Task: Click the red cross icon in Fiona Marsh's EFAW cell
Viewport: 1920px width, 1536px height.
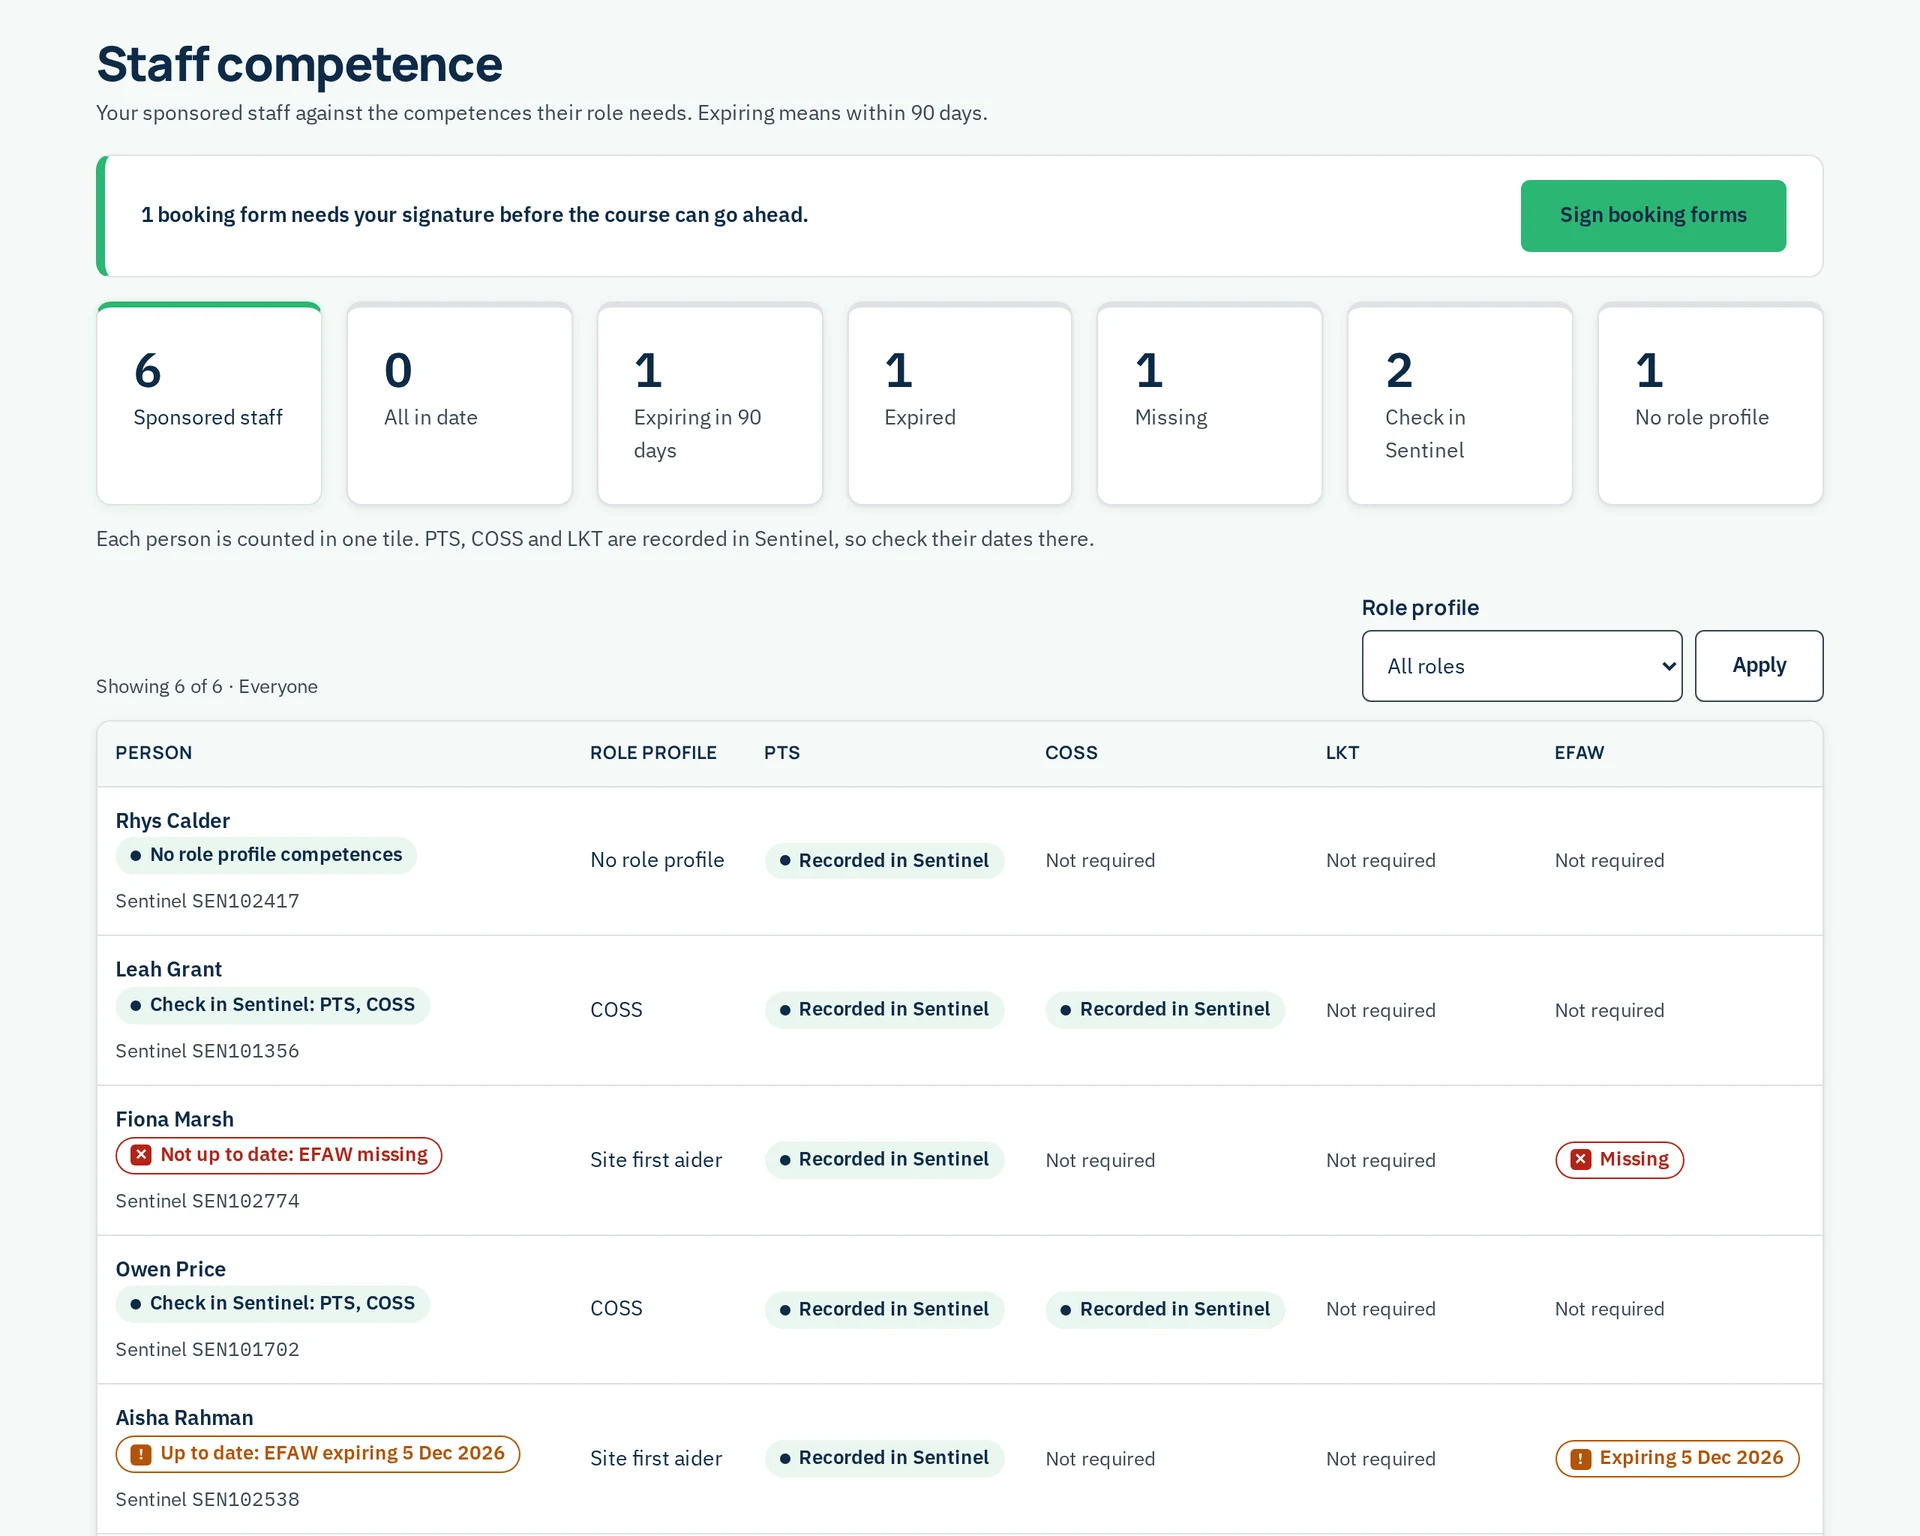Action: pos(1581,1160)
